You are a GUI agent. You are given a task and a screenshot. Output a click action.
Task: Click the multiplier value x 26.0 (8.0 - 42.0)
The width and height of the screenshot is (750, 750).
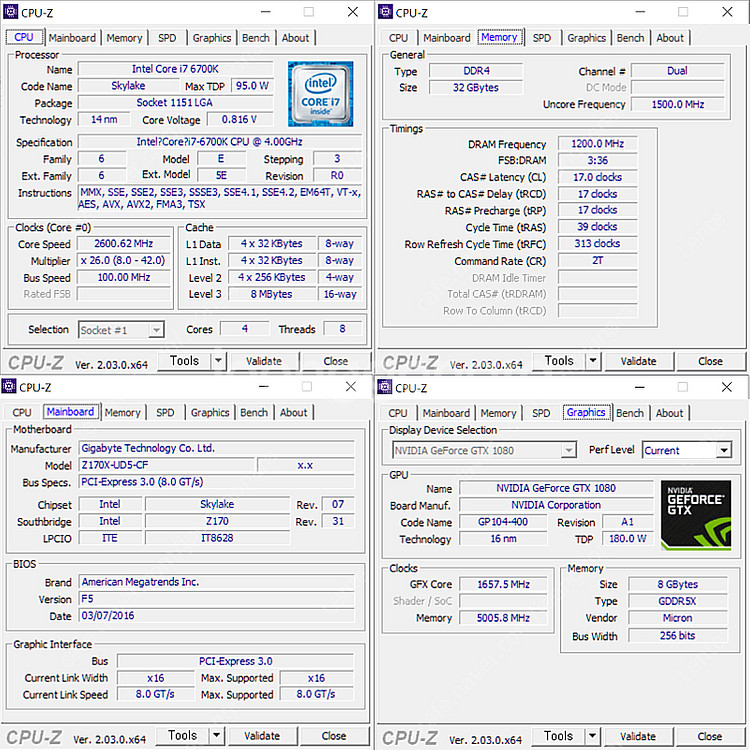point(123,260)
